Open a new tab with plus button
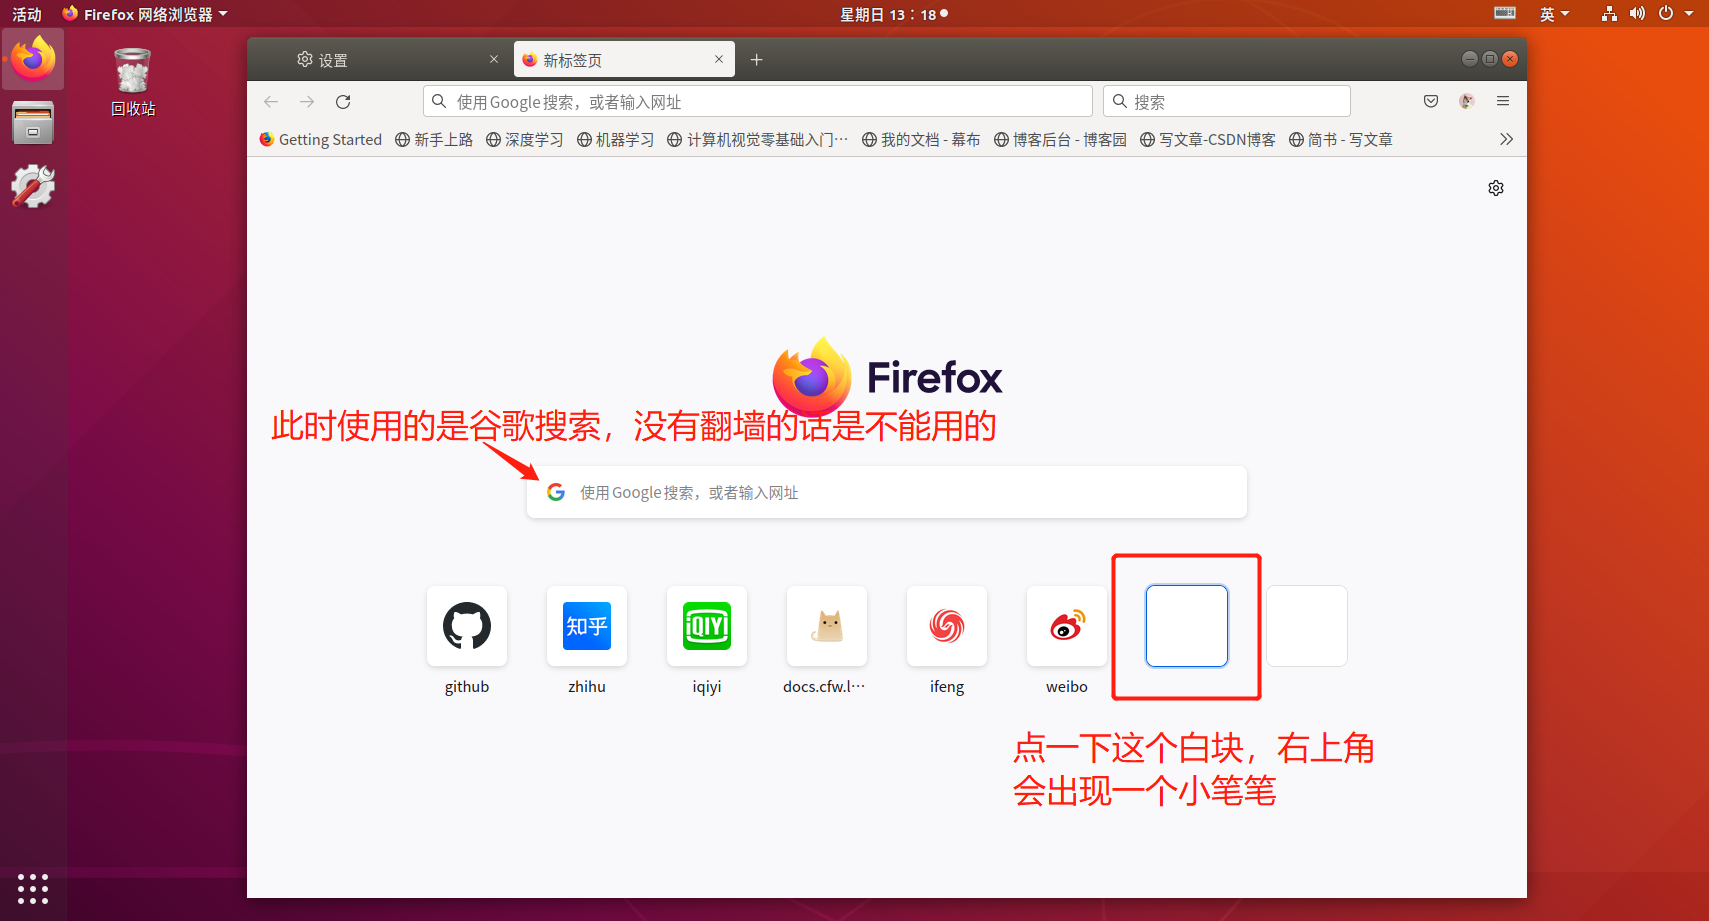The height and width of the screenshot is (921, 1709). pyautogui.click(x=757, y=60)
